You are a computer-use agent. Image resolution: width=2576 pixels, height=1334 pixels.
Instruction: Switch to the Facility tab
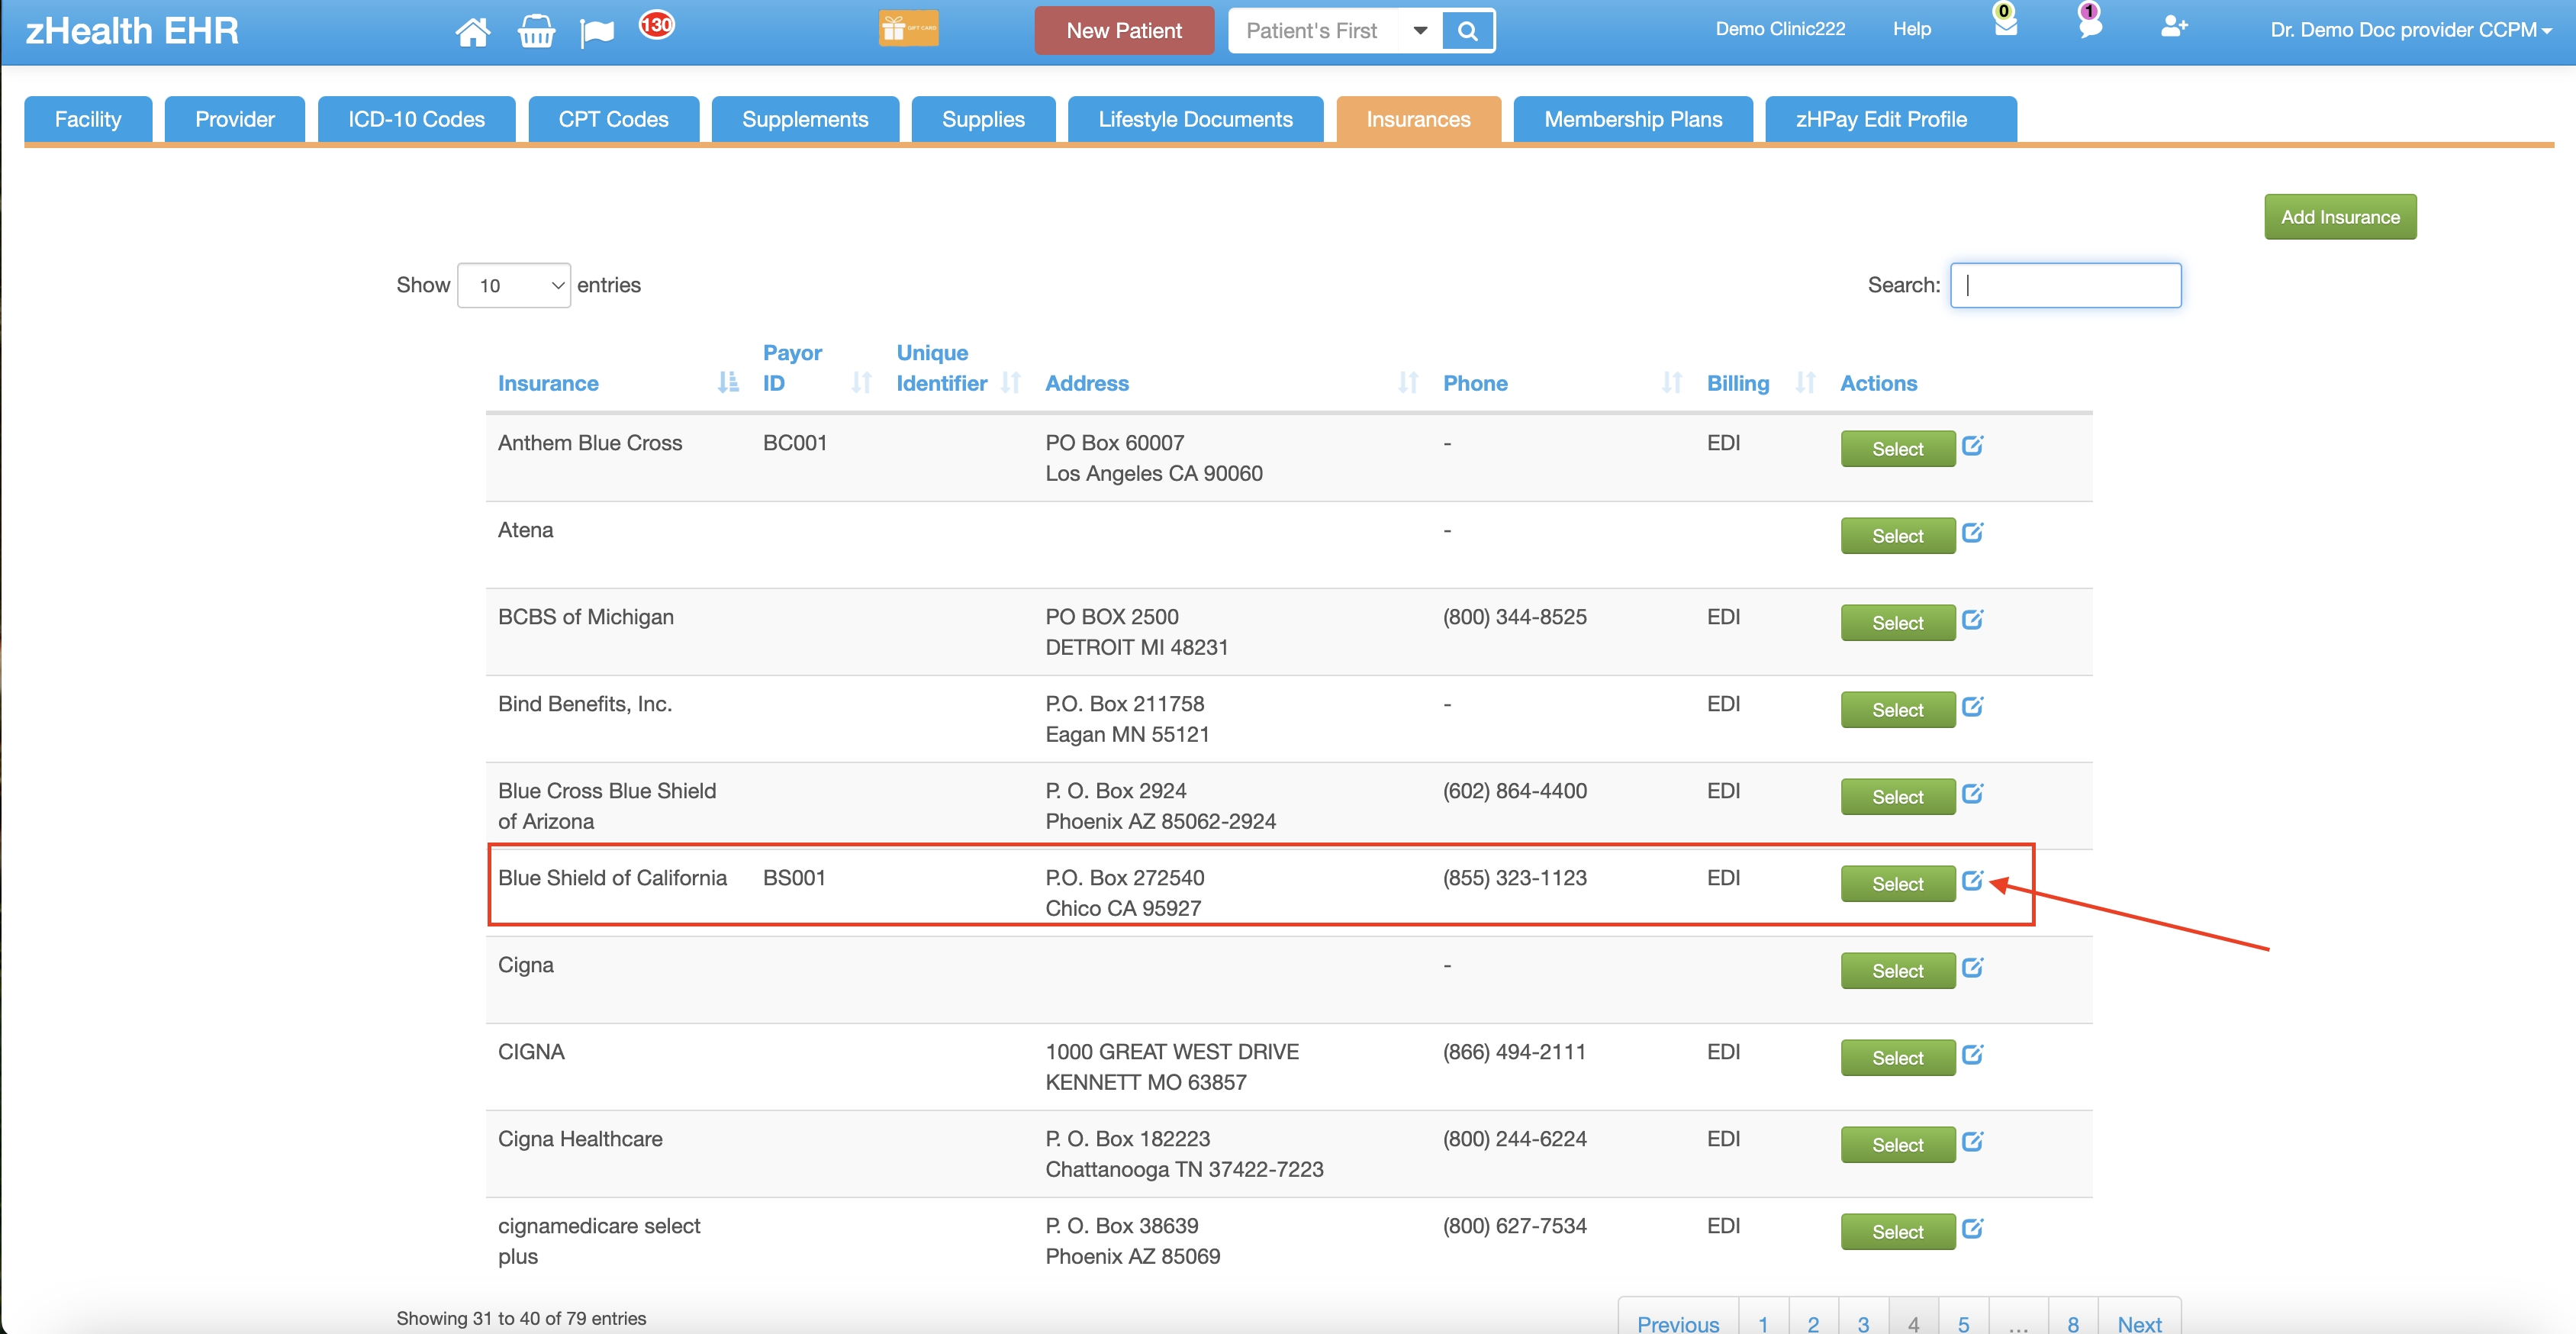tap(88, 119)
